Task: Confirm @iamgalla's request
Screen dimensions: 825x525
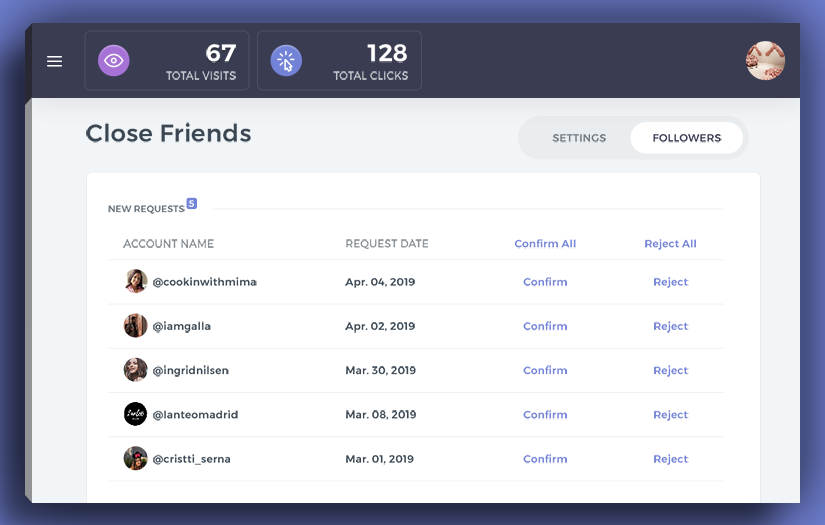Action: tap(545, 326)
